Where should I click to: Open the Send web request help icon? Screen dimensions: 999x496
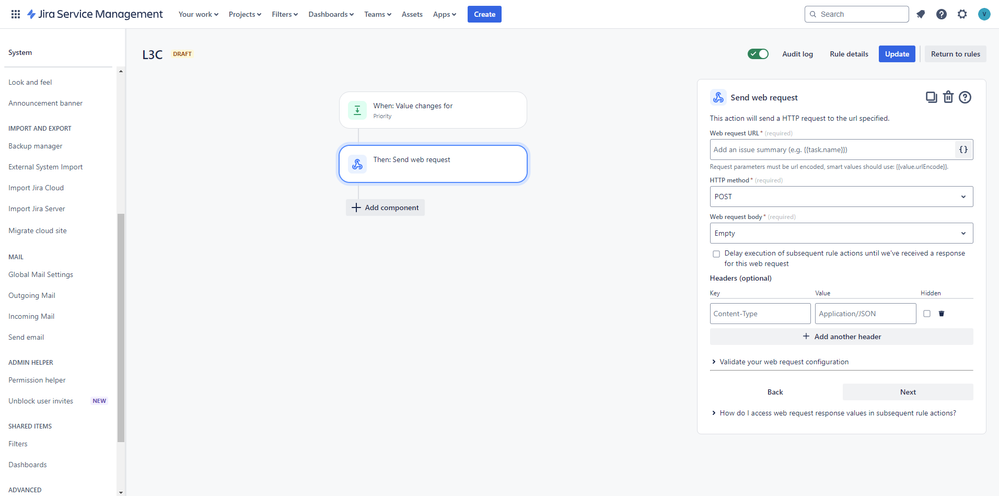coord(965,97)
